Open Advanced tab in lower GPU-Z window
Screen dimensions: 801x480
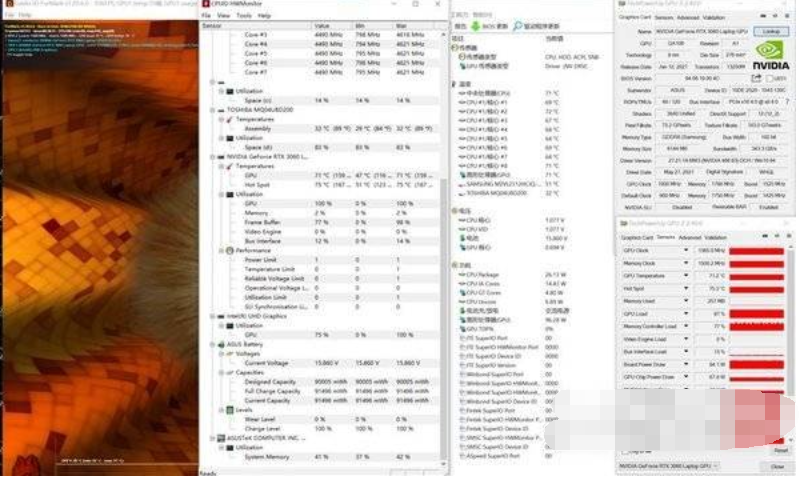[690, 237]
